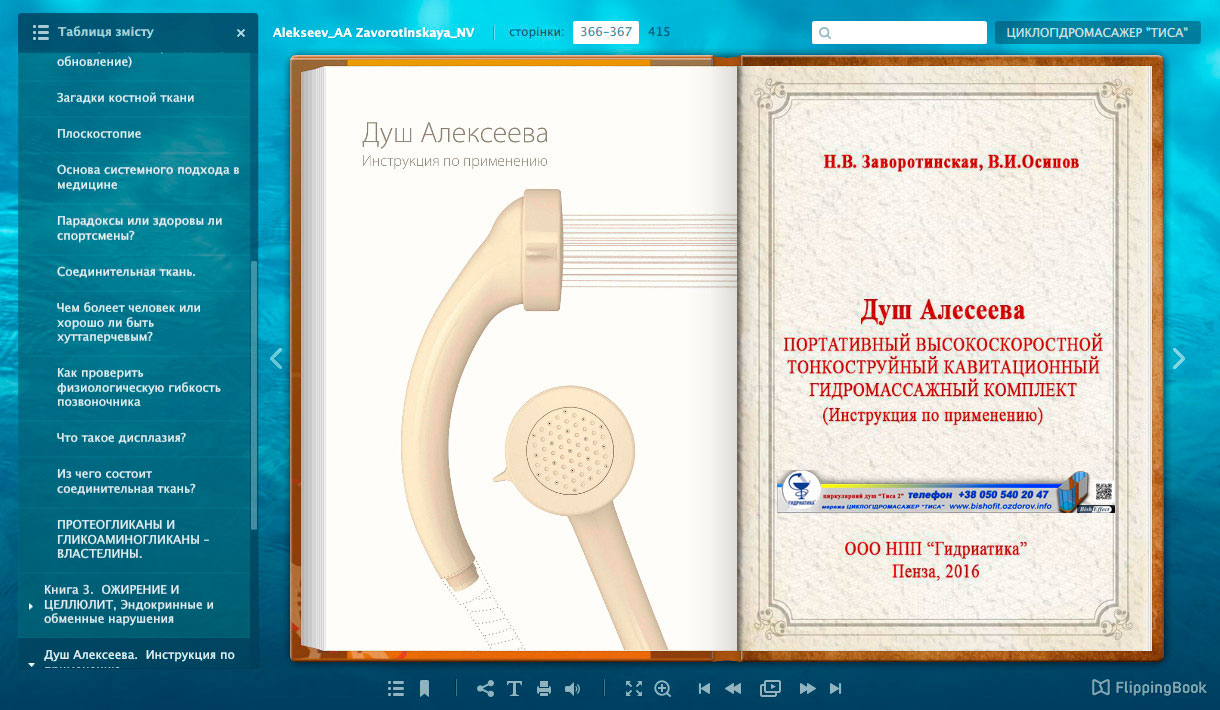Screen dimensions: 1220x710
Task: Open Чем болеет человек или хорошо ли быть гуттаперчевым
Action: click(x=129, y=322)
